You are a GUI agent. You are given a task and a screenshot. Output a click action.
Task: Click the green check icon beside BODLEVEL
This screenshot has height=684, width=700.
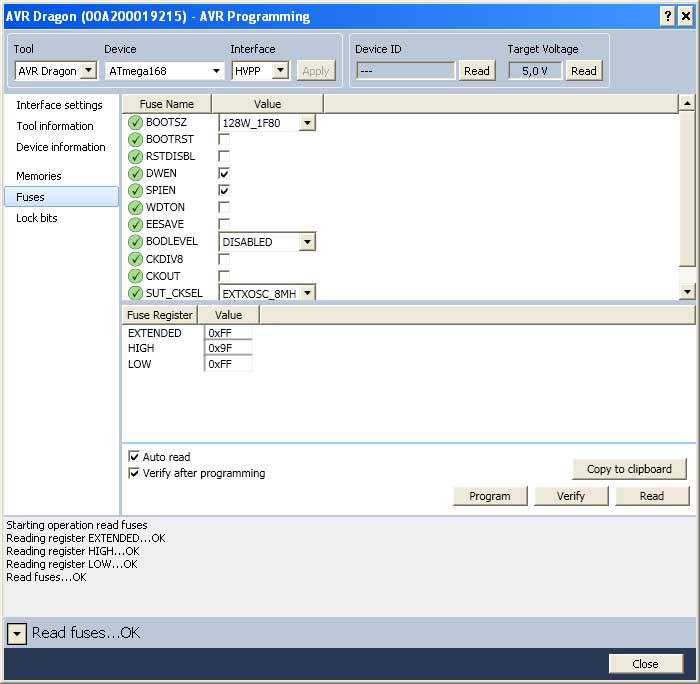135,242
